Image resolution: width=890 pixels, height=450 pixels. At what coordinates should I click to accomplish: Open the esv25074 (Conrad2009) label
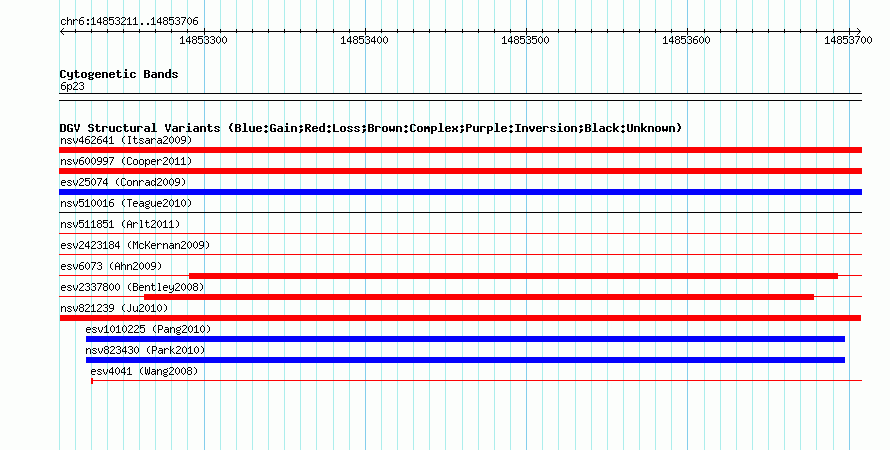coord(123,182)
